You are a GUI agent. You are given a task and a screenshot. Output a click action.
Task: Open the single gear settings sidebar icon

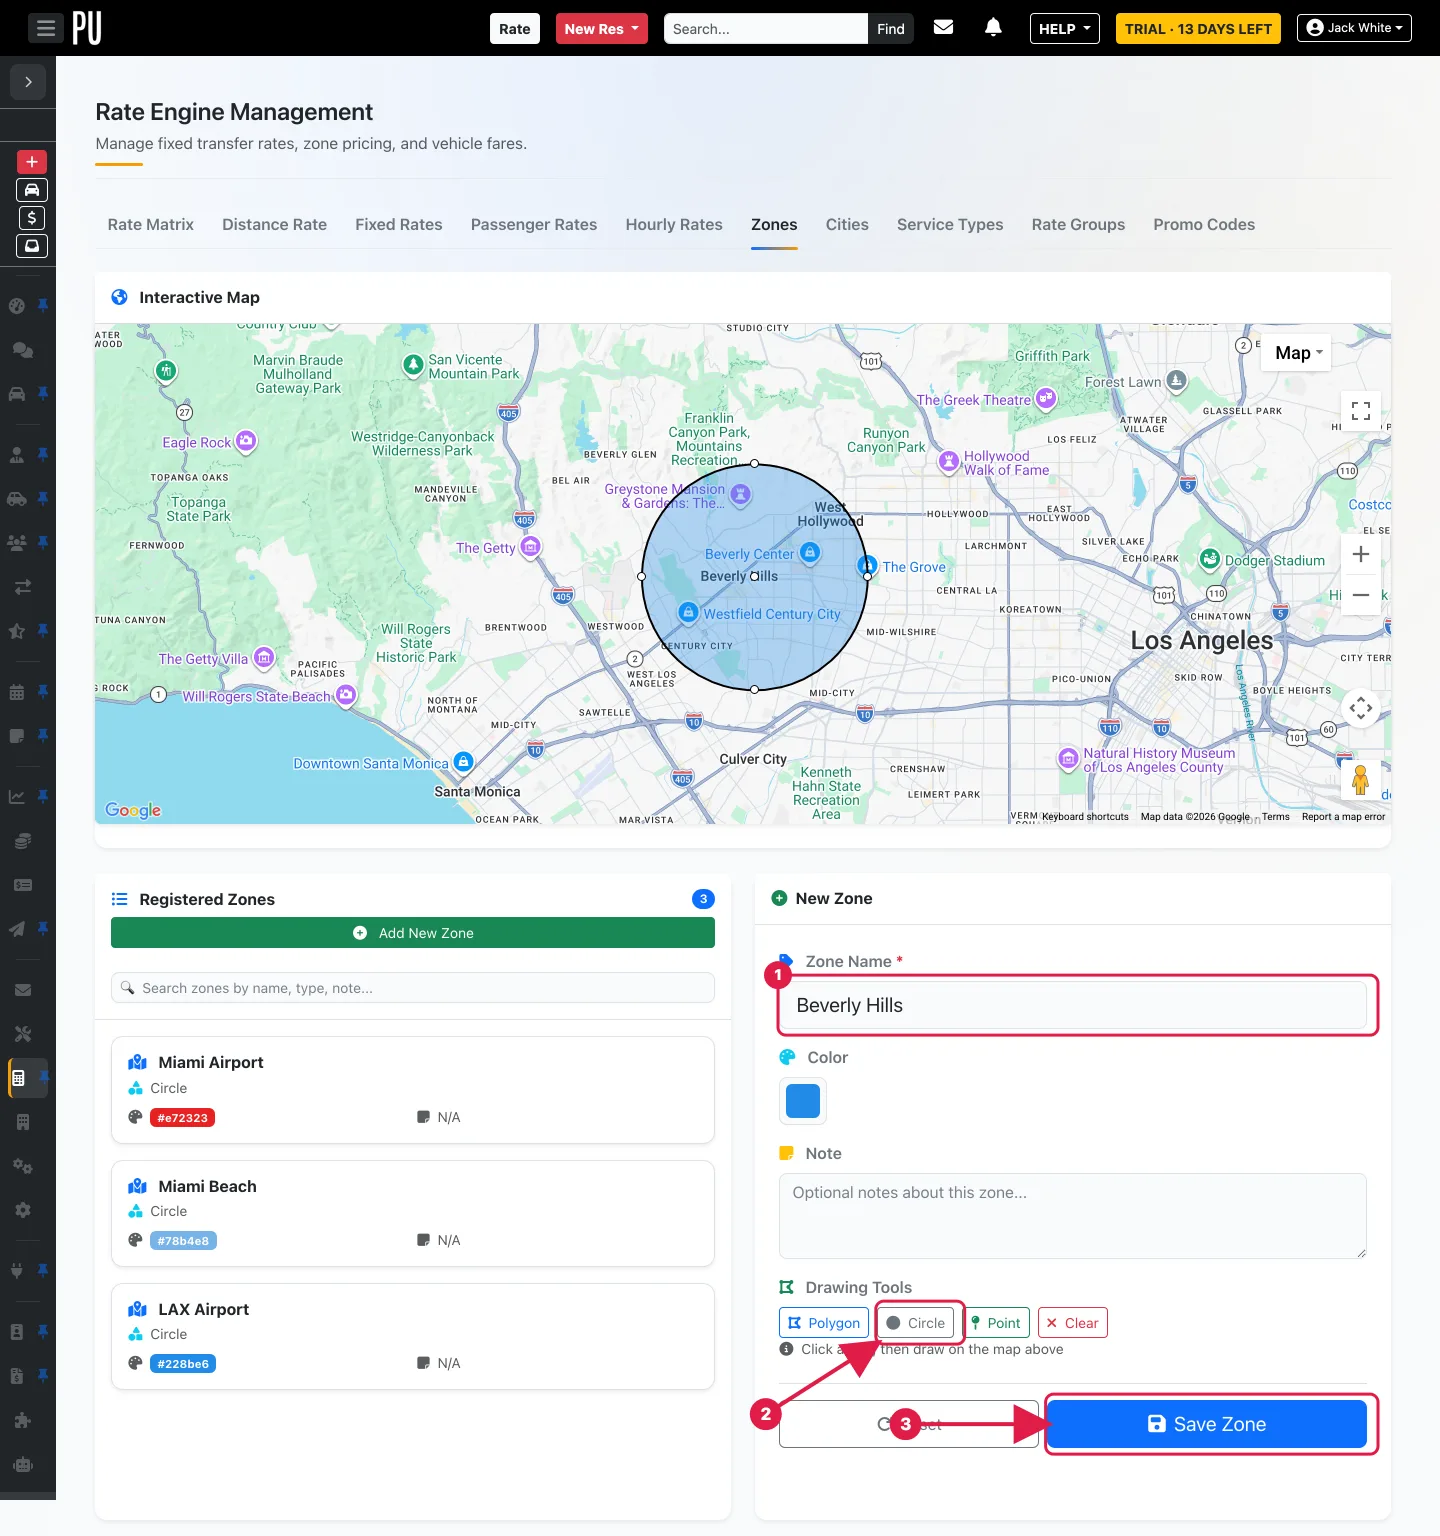click(22, 1210)
